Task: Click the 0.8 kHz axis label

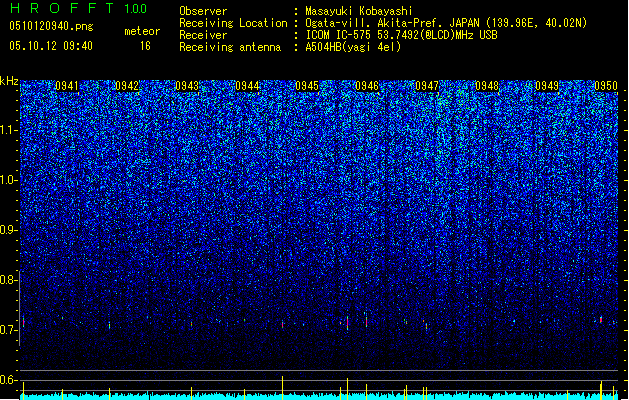Action: tap(8, 280)
